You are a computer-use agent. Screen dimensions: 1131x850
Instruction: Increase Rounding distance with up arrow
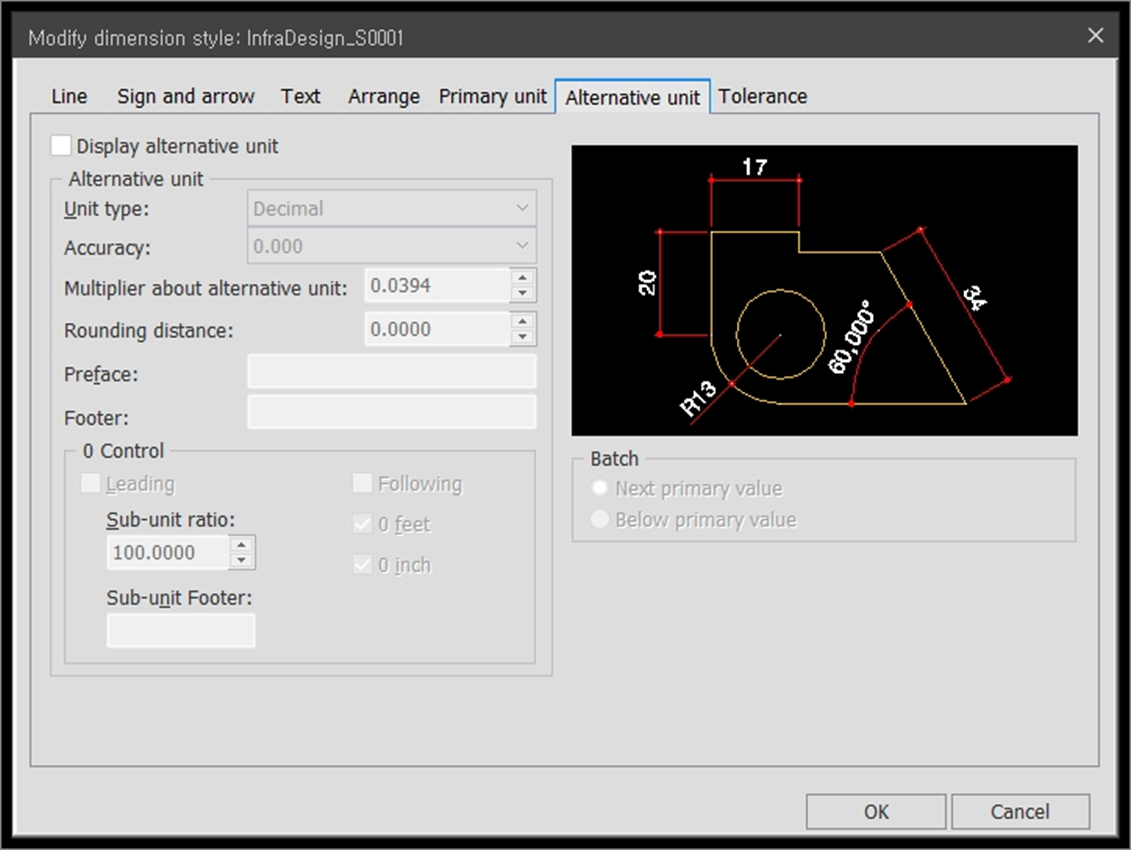(522, 321)
